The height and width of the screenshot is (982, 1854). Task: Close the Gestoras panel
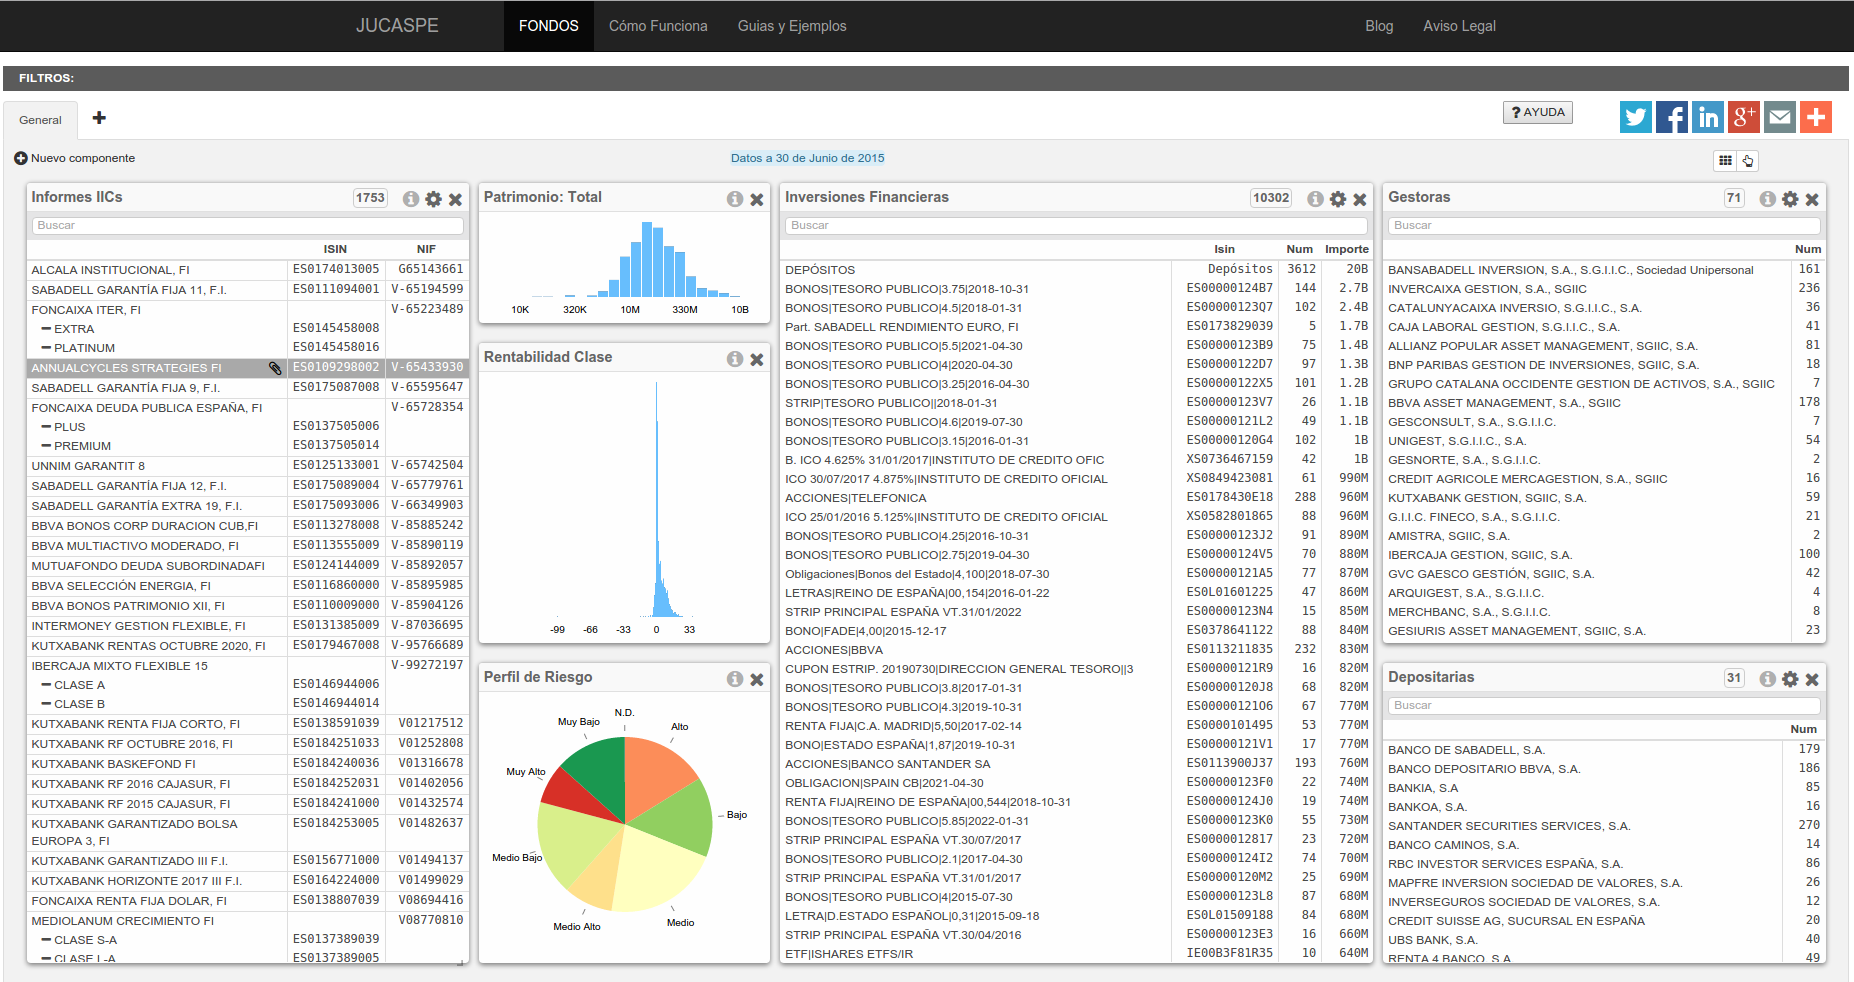1812,199
